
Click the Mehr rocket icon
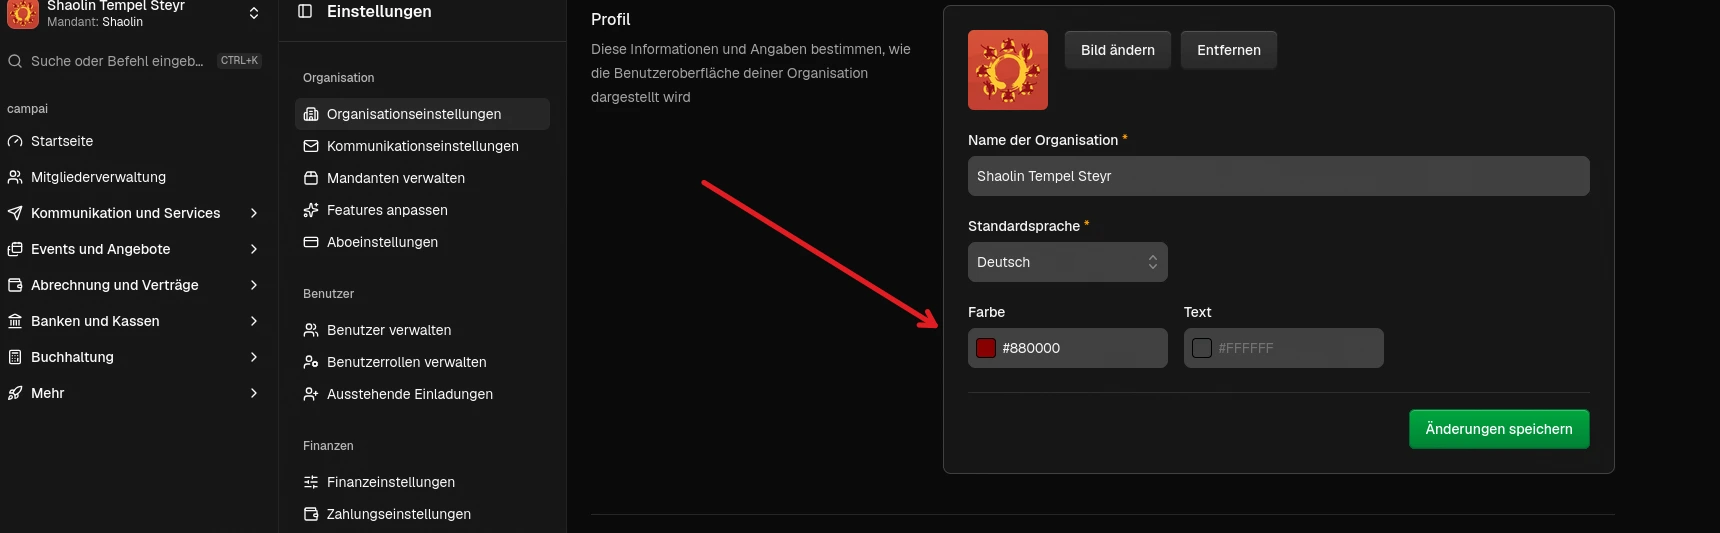15,393
